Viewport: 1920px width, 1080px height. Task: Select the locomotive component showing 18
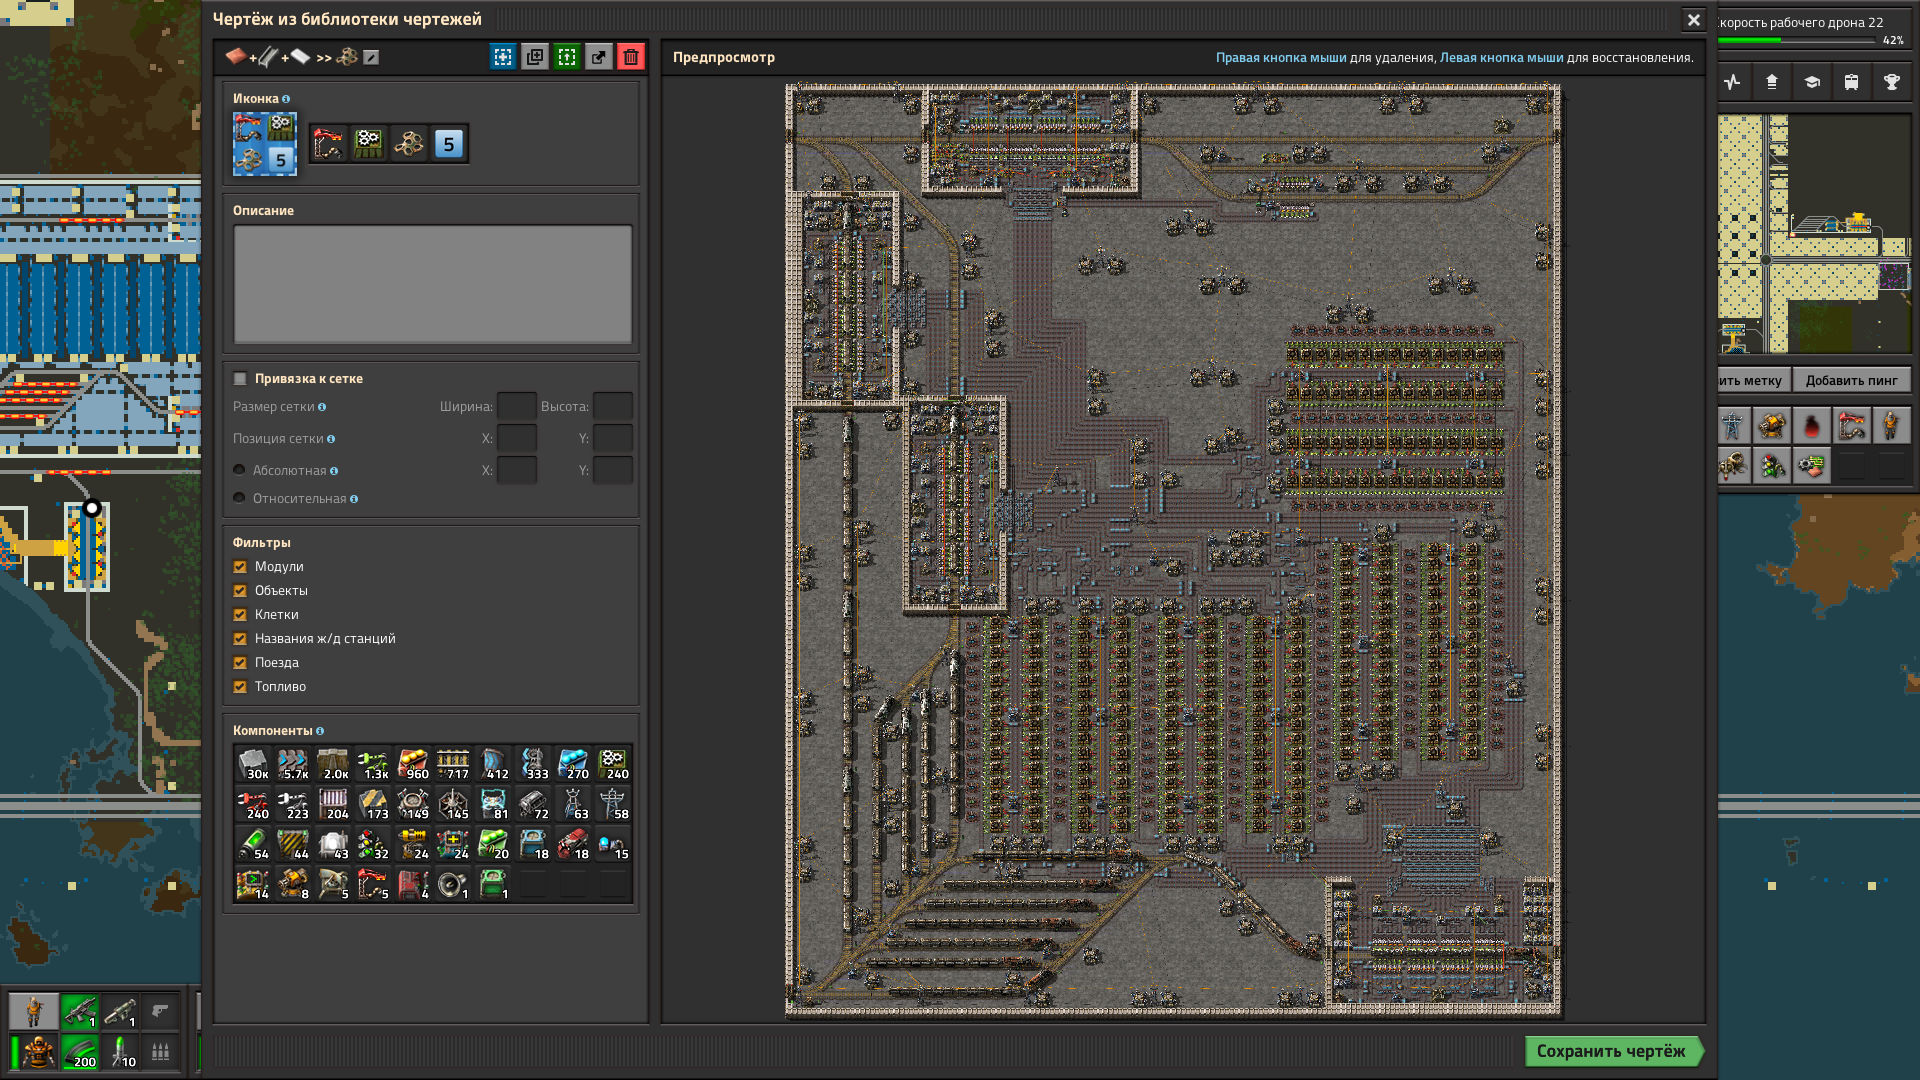573,844
